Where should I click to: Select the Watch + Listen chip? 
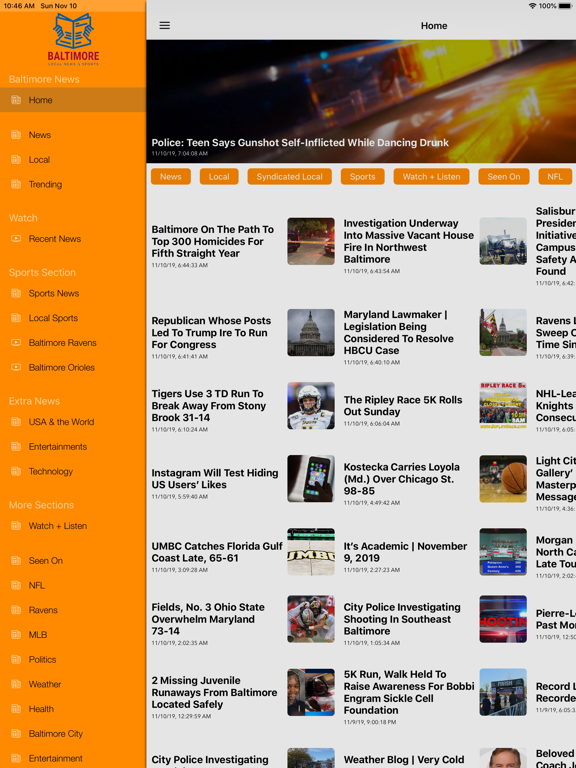tap(432, 177)
